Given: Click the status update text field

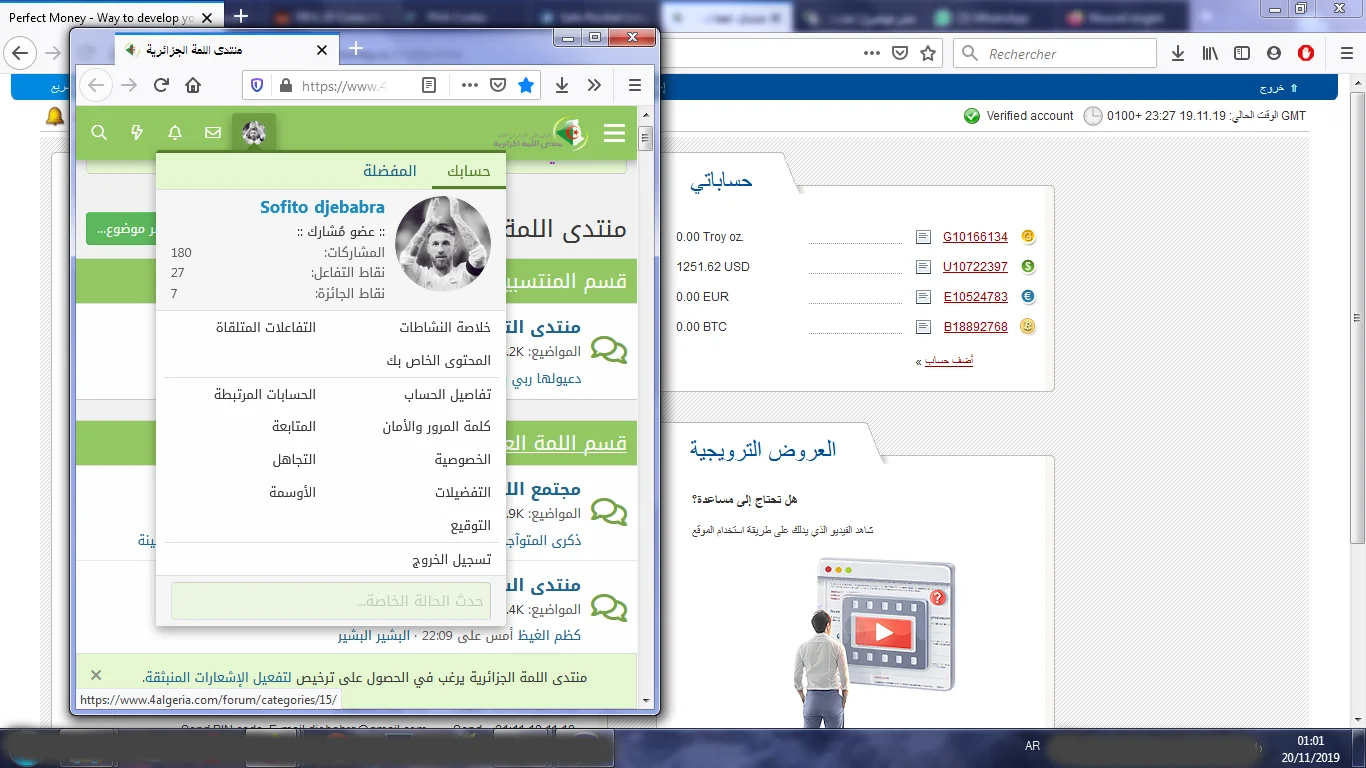Looking at the screenshot, I should [331, 601].
